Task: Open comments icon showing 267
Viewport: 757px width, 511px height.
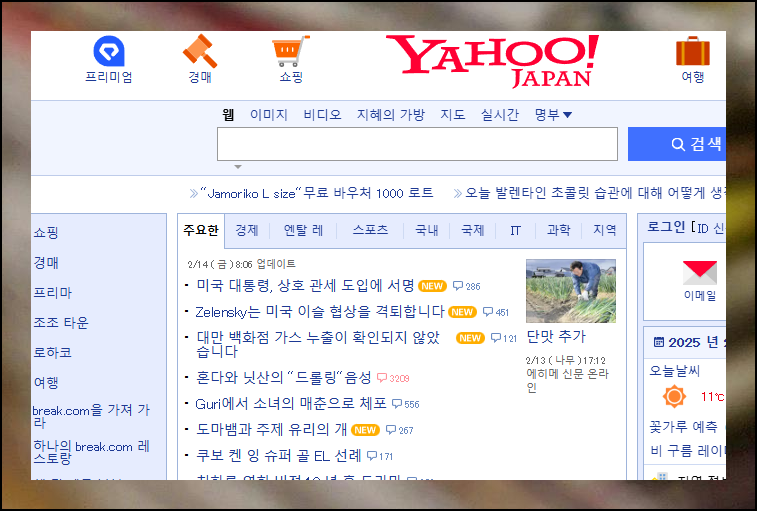Action: 391,430
